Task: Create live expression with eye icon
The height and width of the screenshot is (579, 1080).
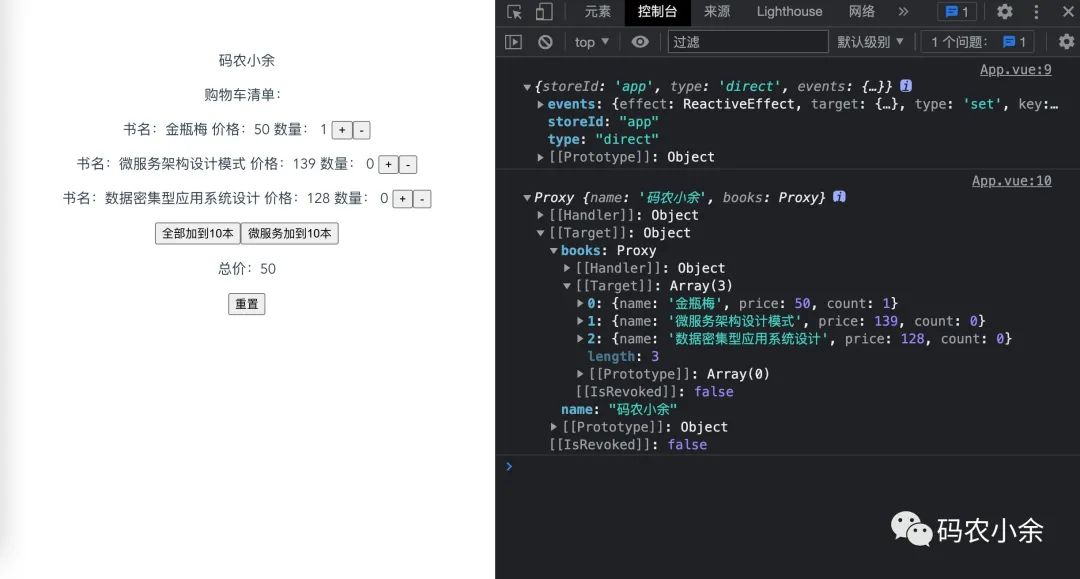Action: 640,42
